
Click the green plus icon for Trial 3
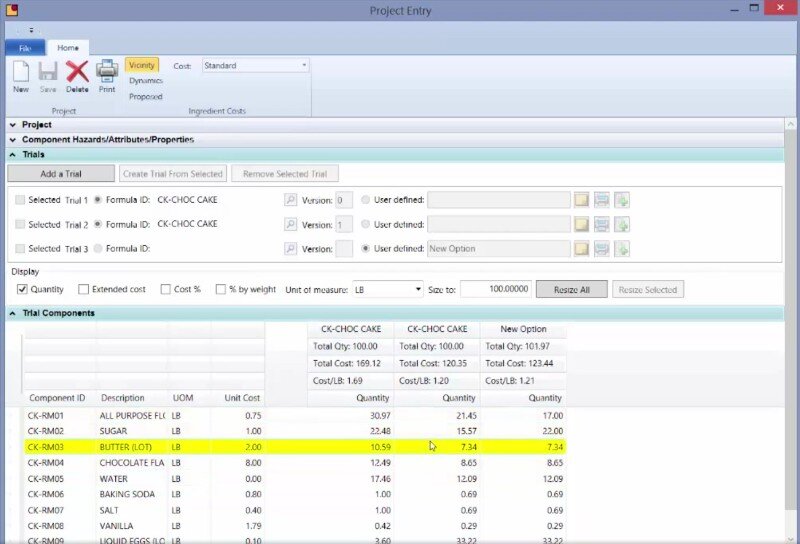(x=621, y=248)
